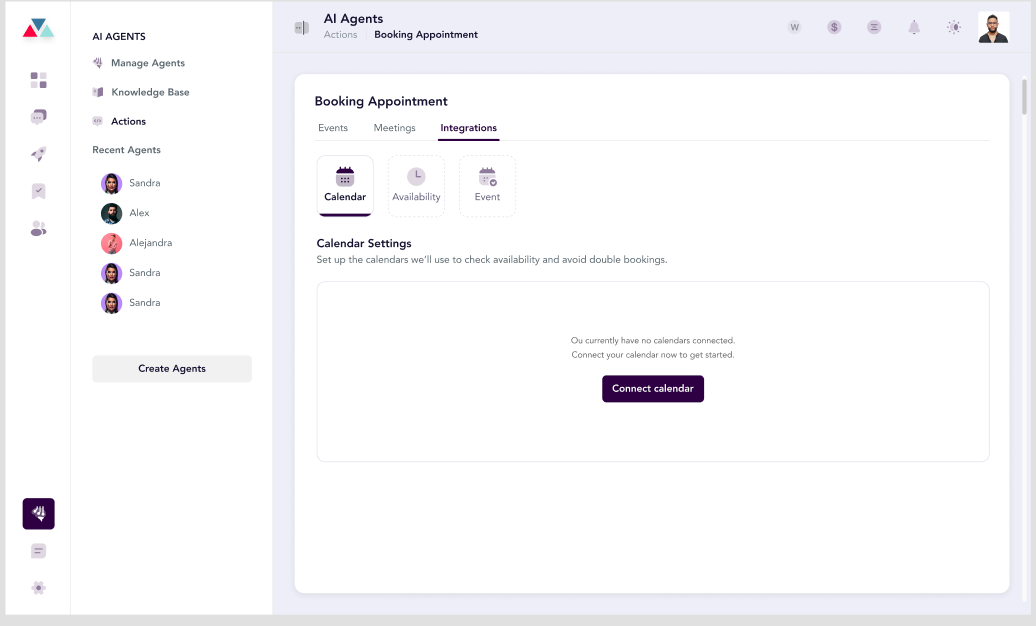Click the Manage Agents sparkle icon

tap(98, 63)
